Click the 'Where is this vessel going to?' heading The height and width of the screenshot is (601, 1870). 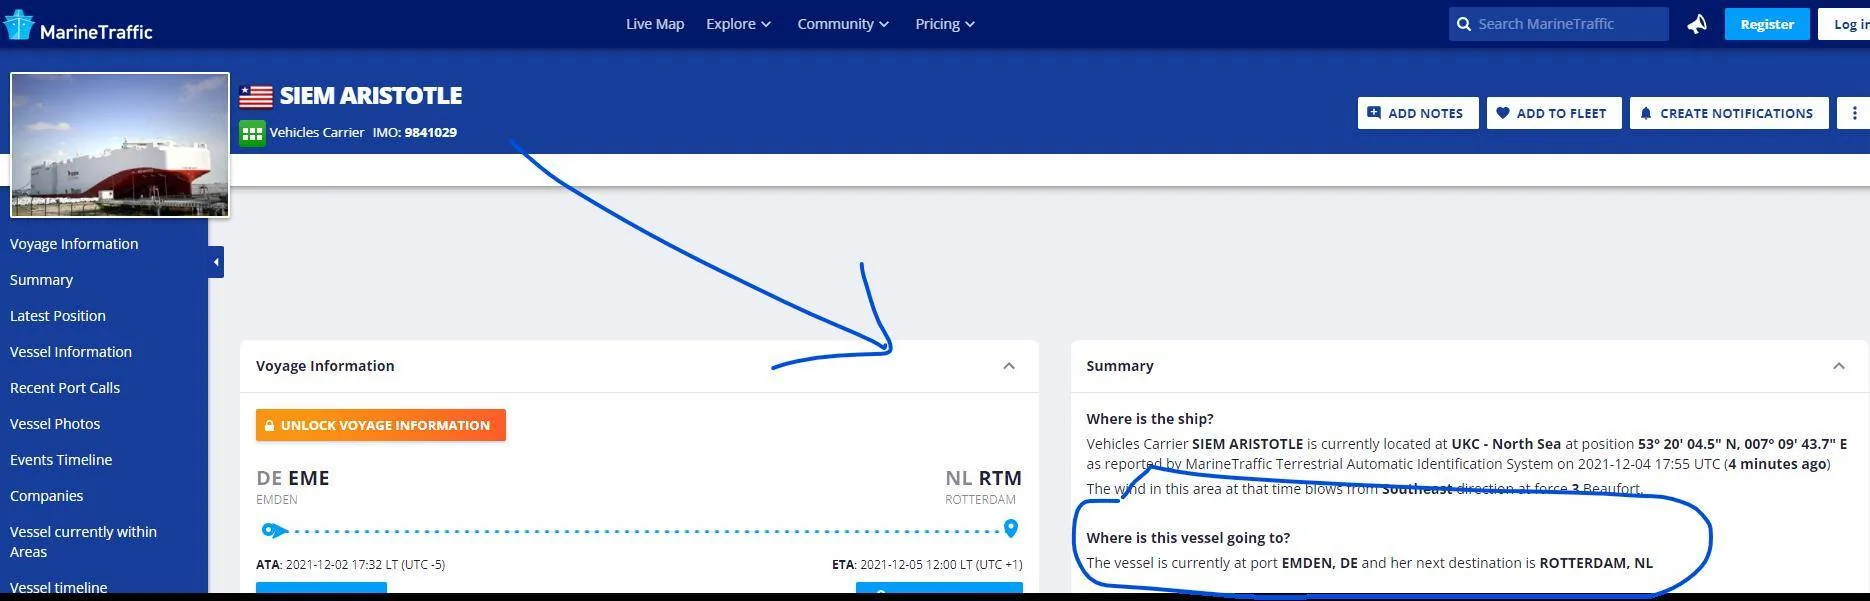[1188, 538]
